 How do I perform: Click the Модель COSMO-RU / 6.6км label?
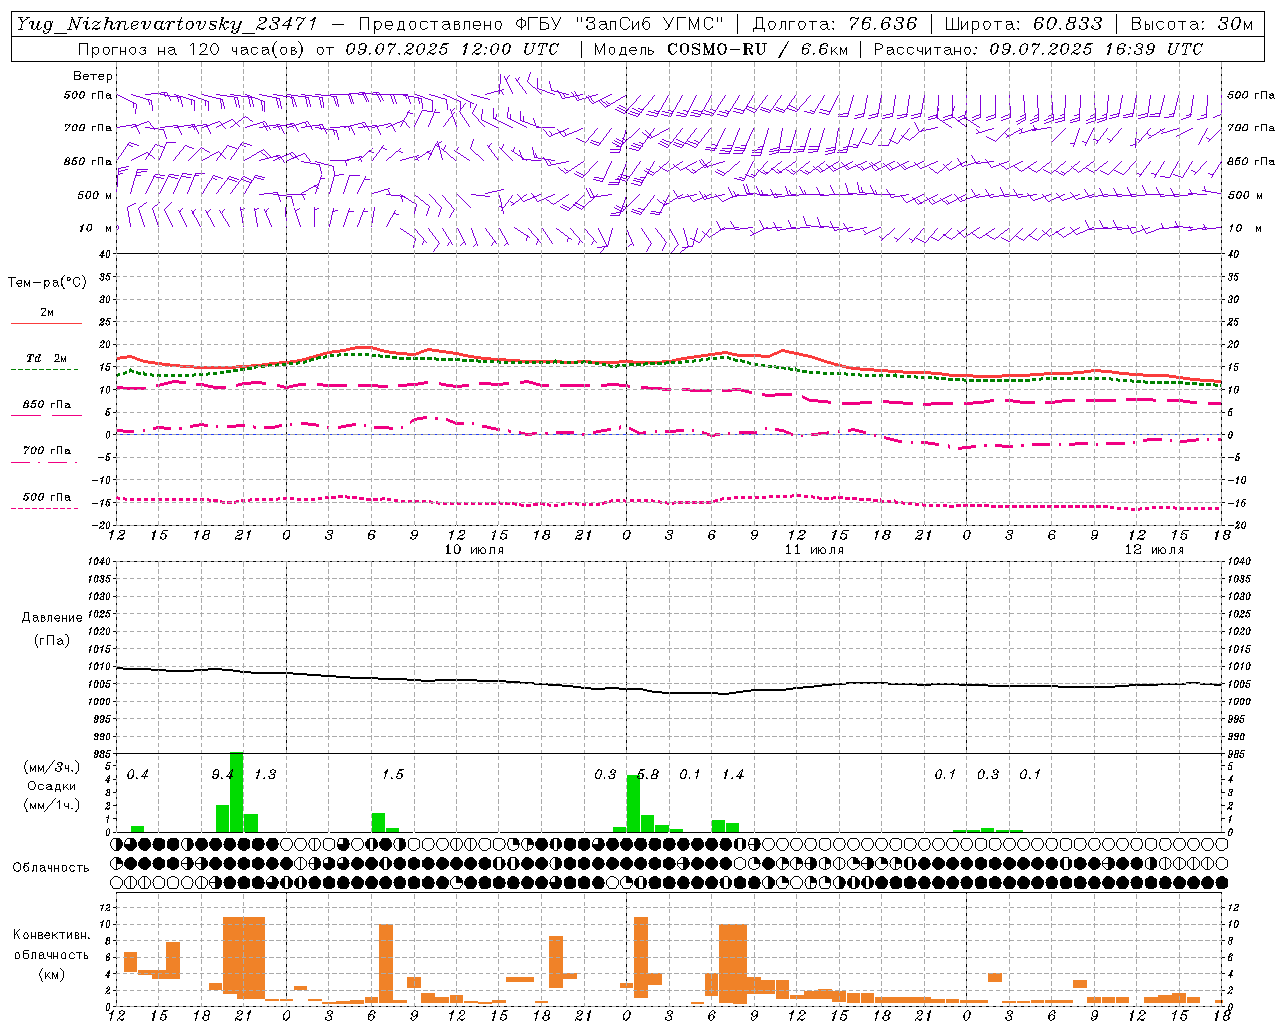pyautogui.click(x=719, y=49)
